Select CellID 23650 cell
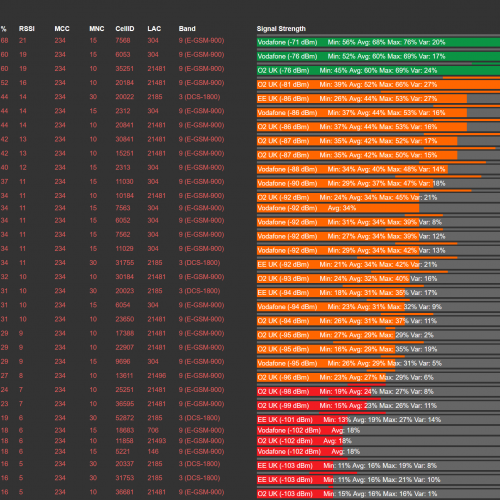Screen dimensions: 500x500 tap(125, 319)
